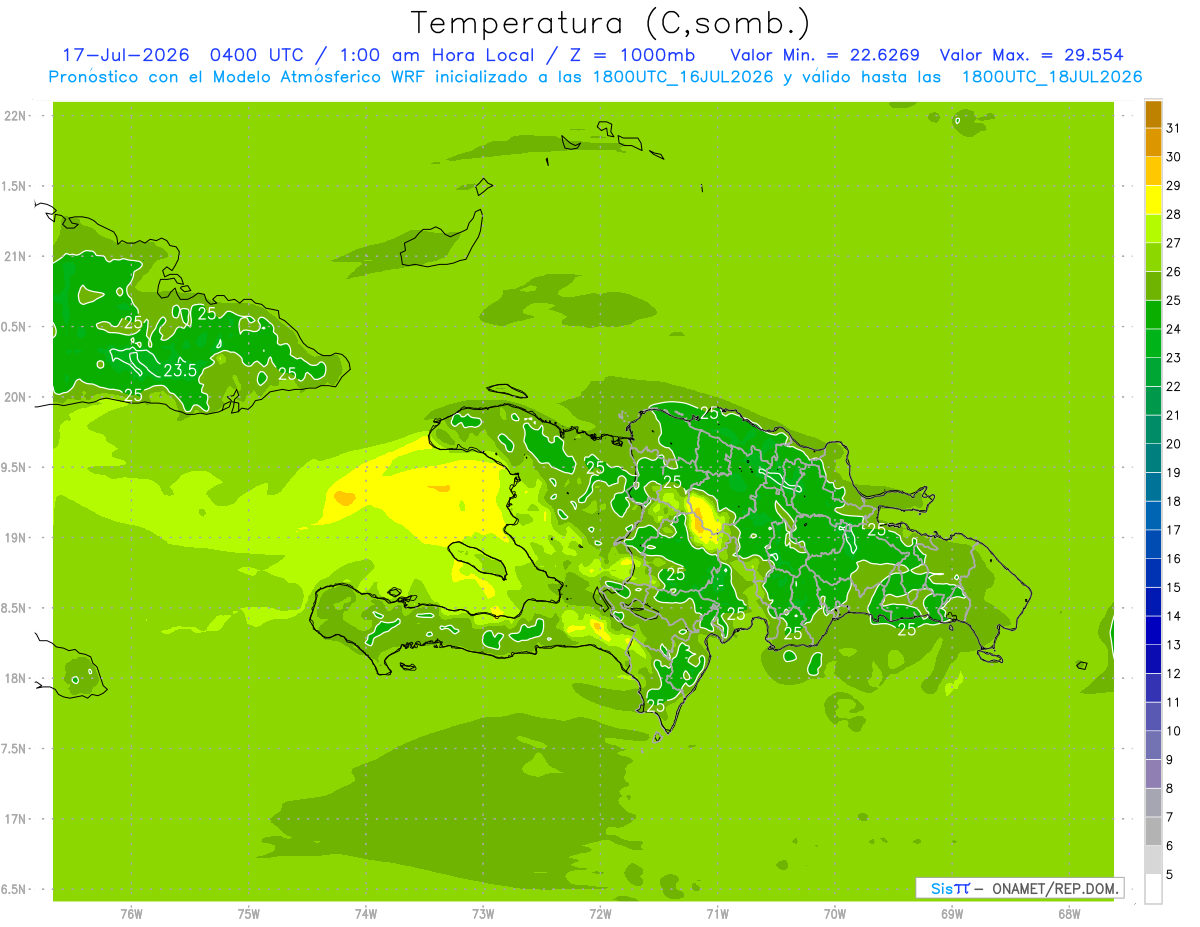Click "Valor Min. = 22.6269" text
The height and width of the screenshot is (927, 1200).
tap(825, 55)
